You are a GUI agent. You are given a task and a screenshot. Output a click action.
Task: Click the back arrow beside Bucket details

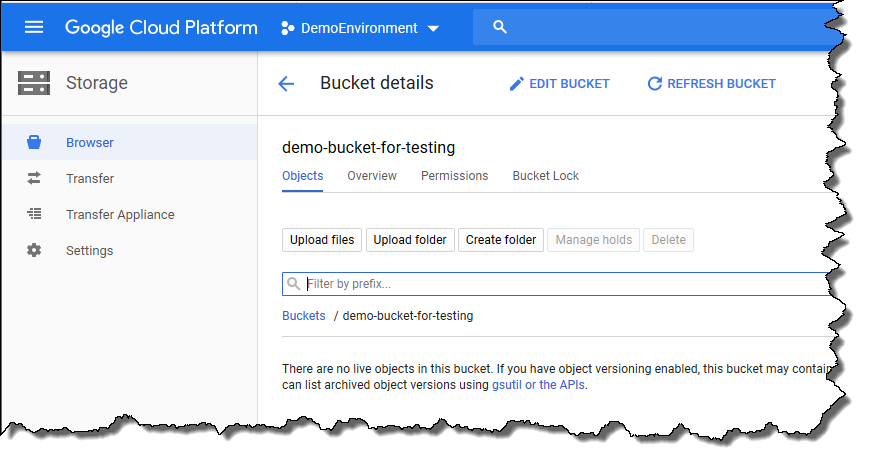point(286,84)
